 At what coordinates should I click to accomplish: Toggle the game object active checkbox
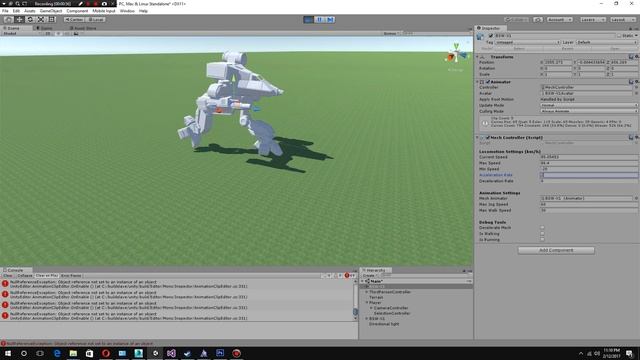[x=491, y=36]
